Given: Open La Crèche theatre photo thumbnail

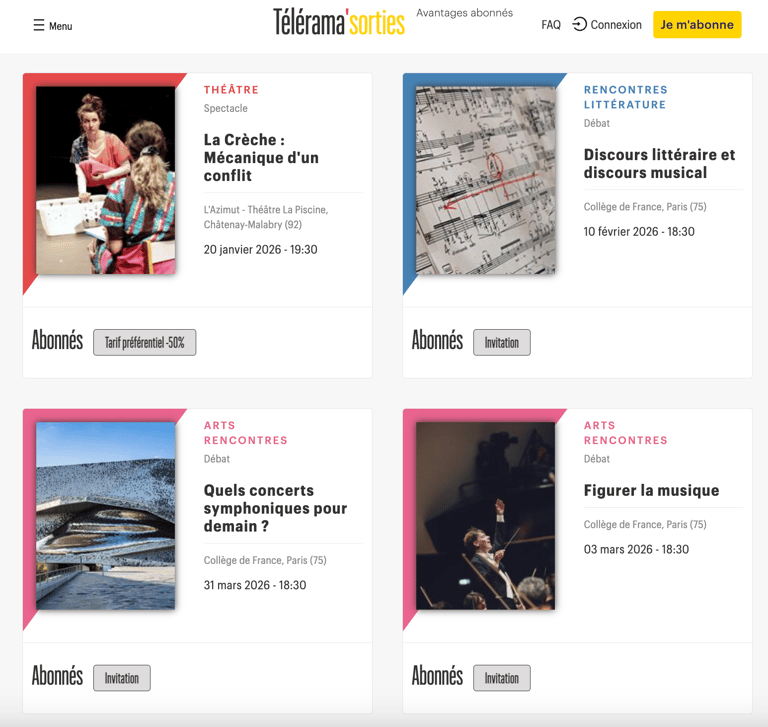Looking at the screenshot, I should tap(105, 180).
